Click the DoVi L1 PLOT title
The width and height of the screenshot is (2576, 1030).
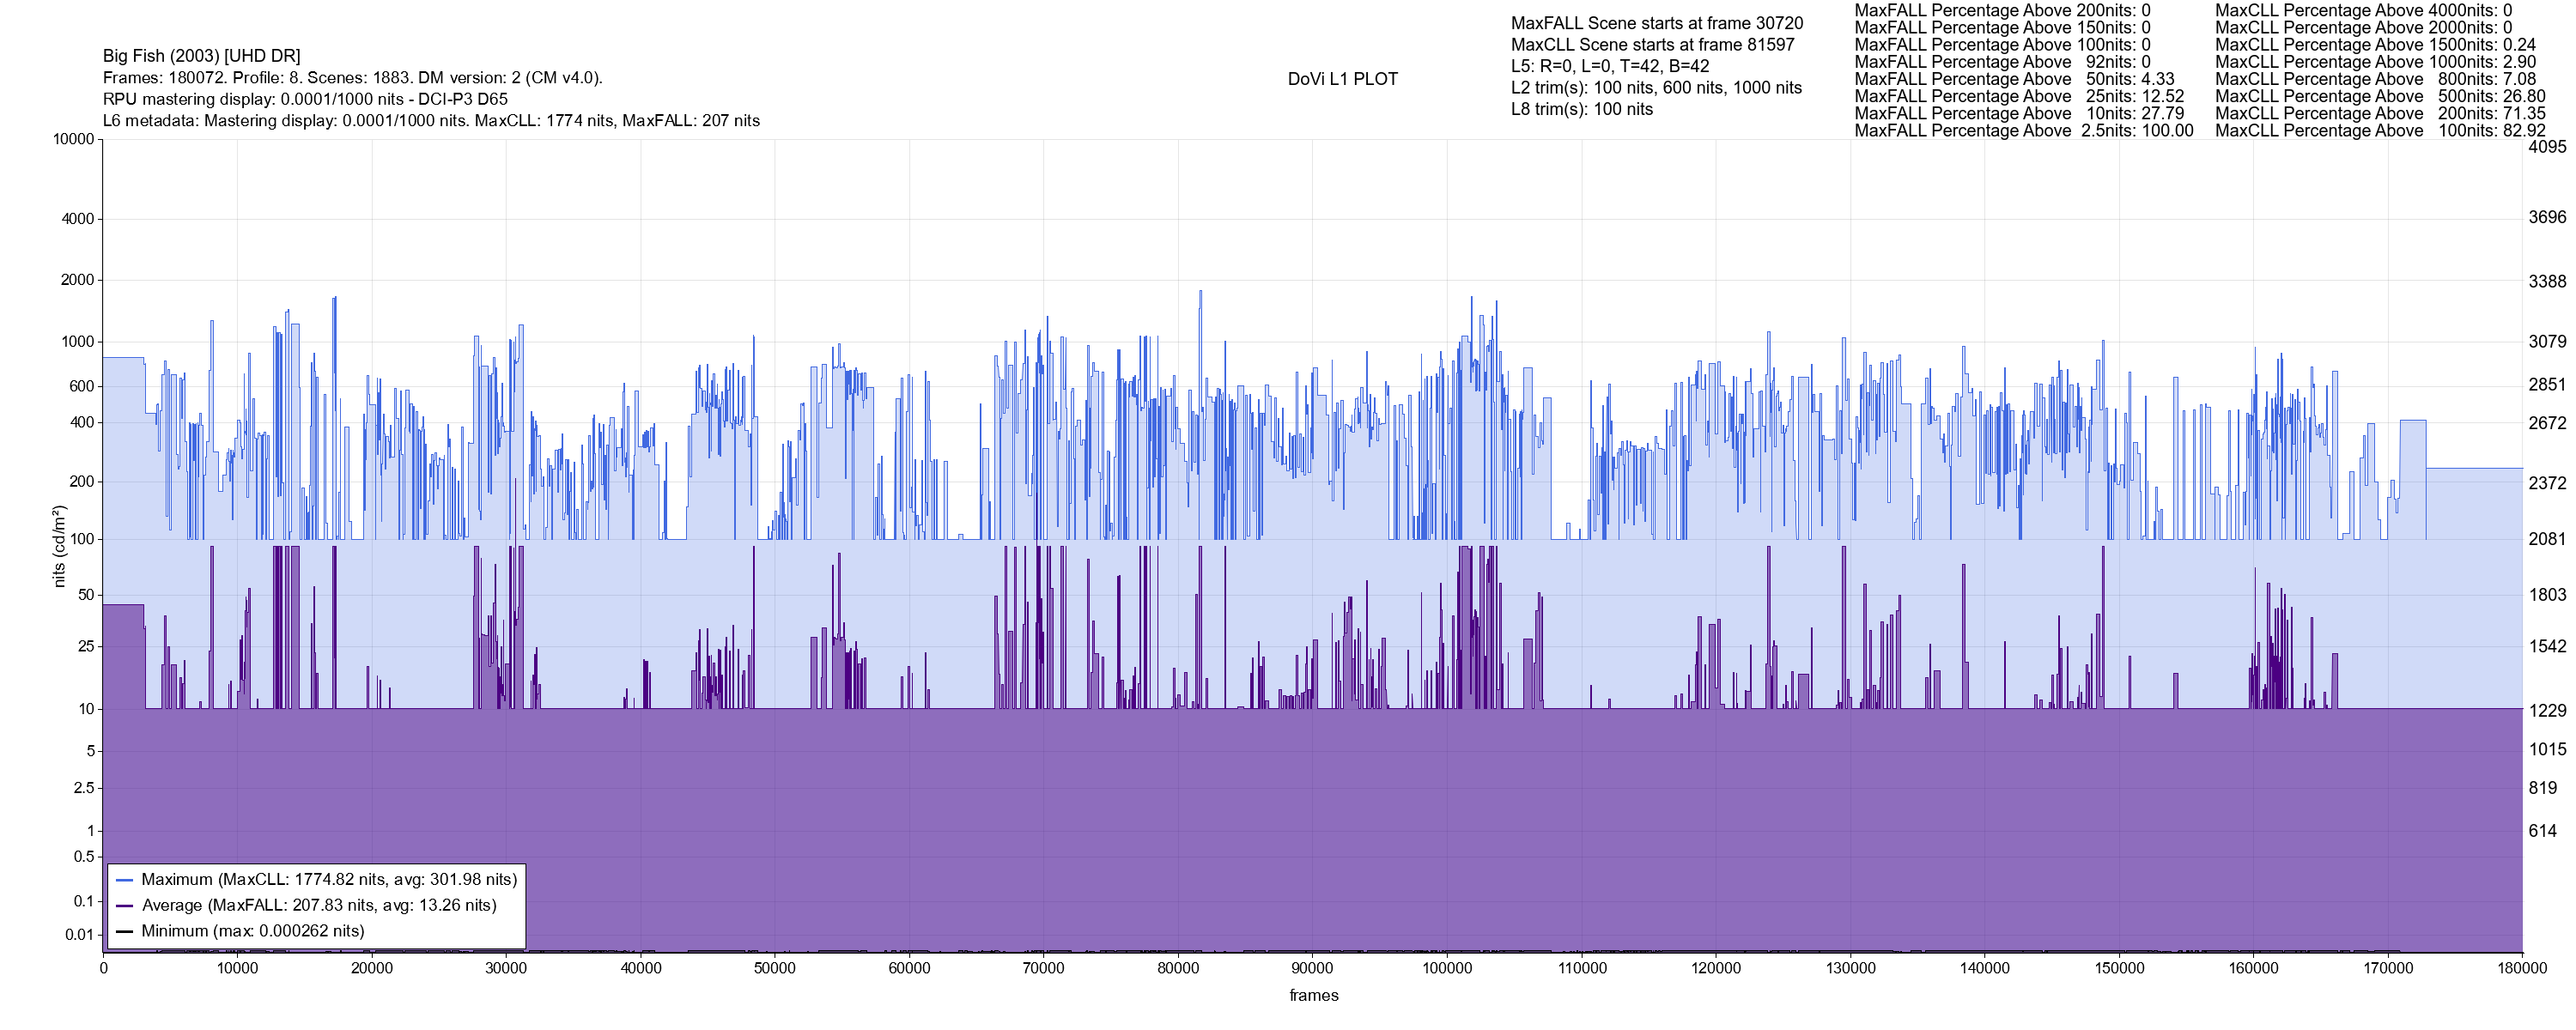1342,79
